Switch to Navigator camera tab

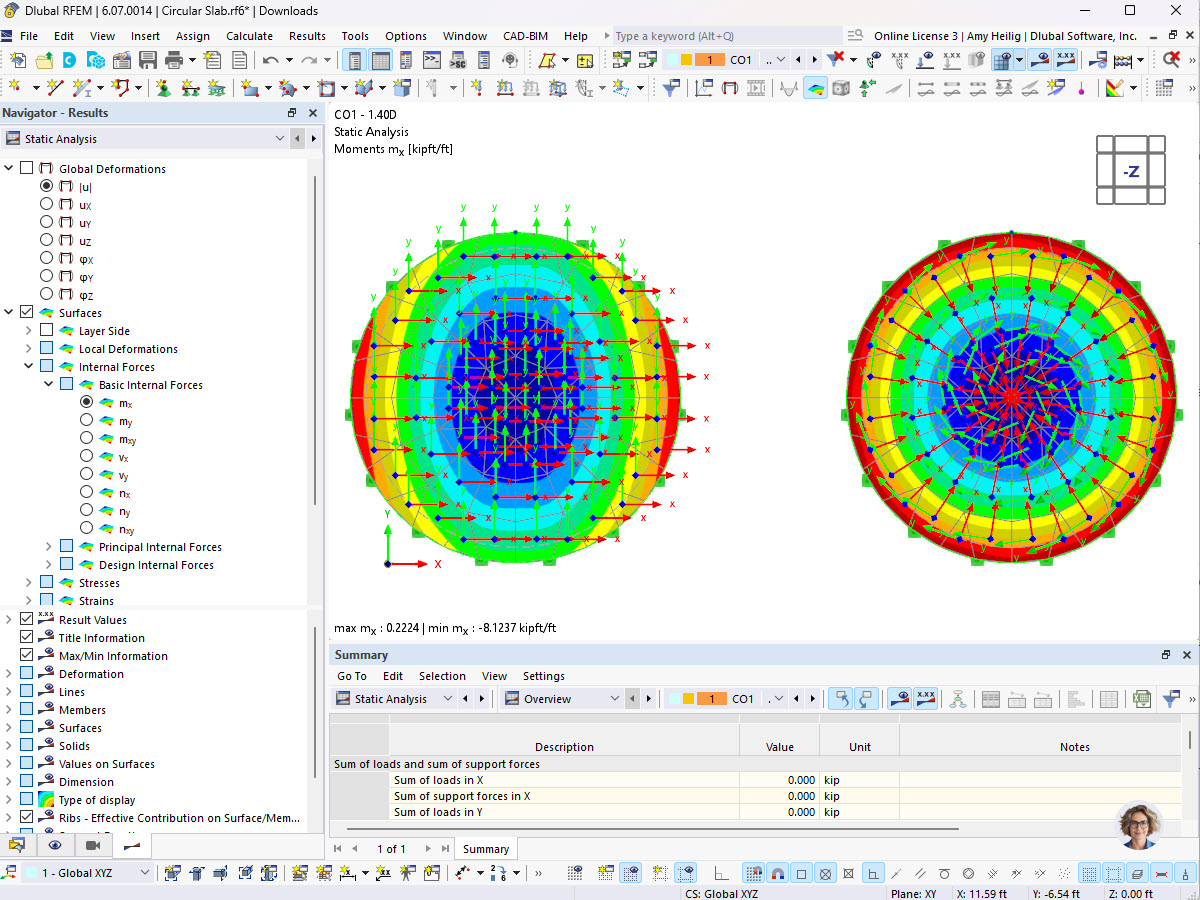pyautogui.click(x=93, y=845)
